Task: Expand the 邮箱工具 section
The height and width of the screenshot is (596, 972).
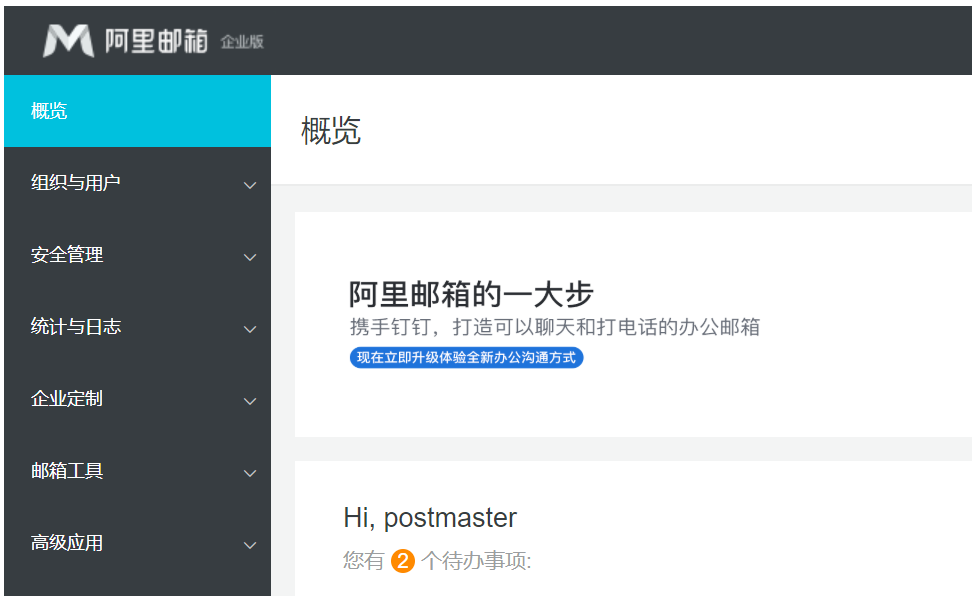Action: pos(249,473)
